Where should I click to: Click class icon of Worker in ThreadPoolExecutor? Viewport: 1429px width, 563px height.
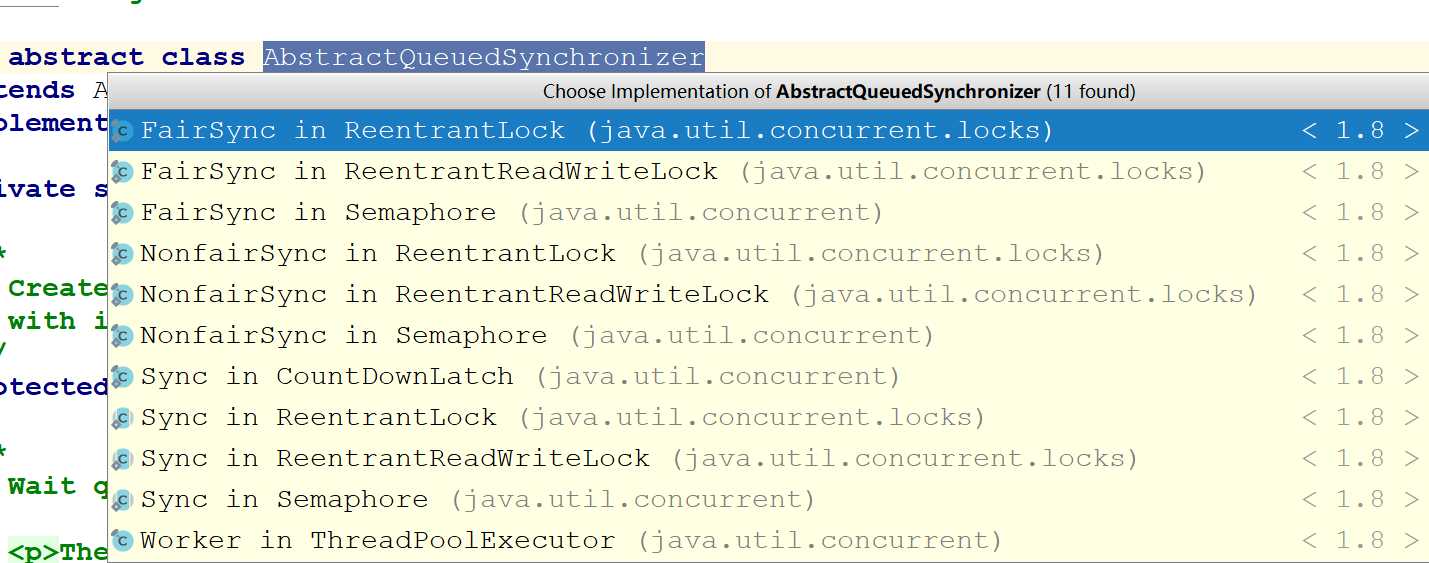tap(122, 541)
